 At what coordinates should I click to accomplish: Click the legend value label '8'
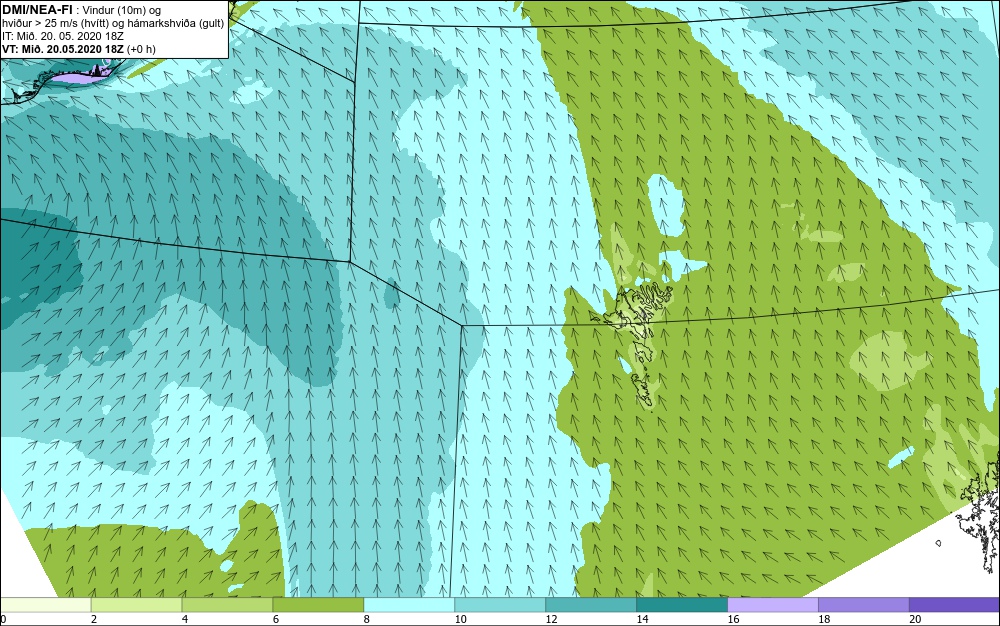coord(367,619)
